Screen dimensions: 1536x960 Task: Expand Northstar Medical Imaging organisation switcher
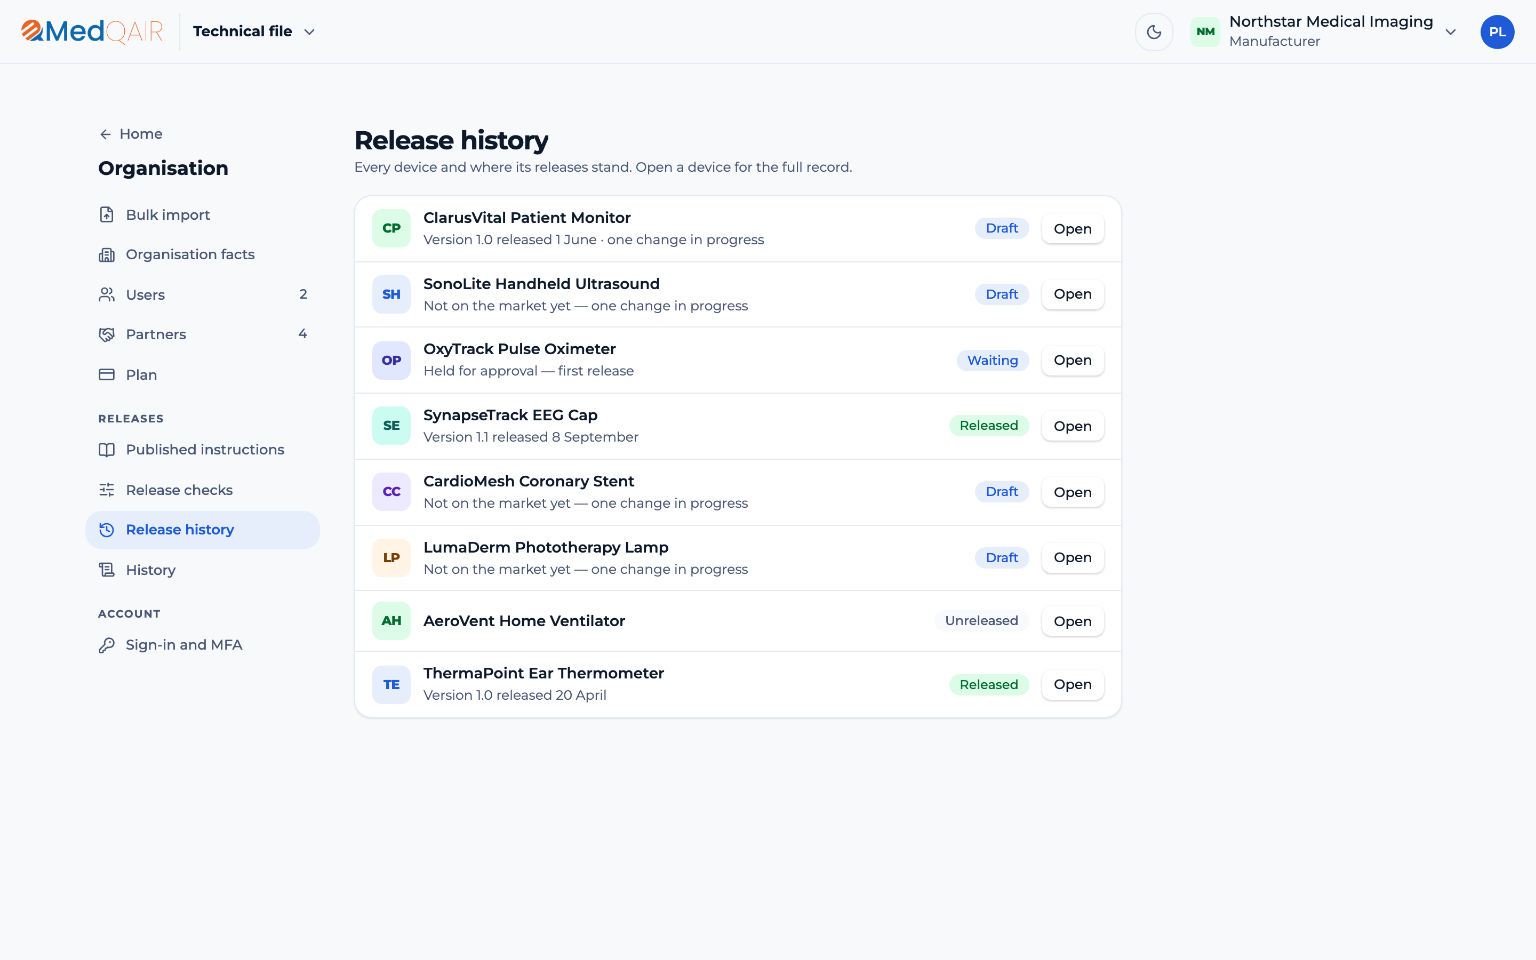click(x=1324, y=32)
